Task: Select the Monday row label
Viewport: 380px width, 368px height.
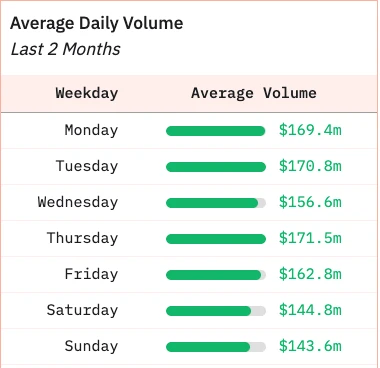Action: pyautogui.click(x=91, y=130)
